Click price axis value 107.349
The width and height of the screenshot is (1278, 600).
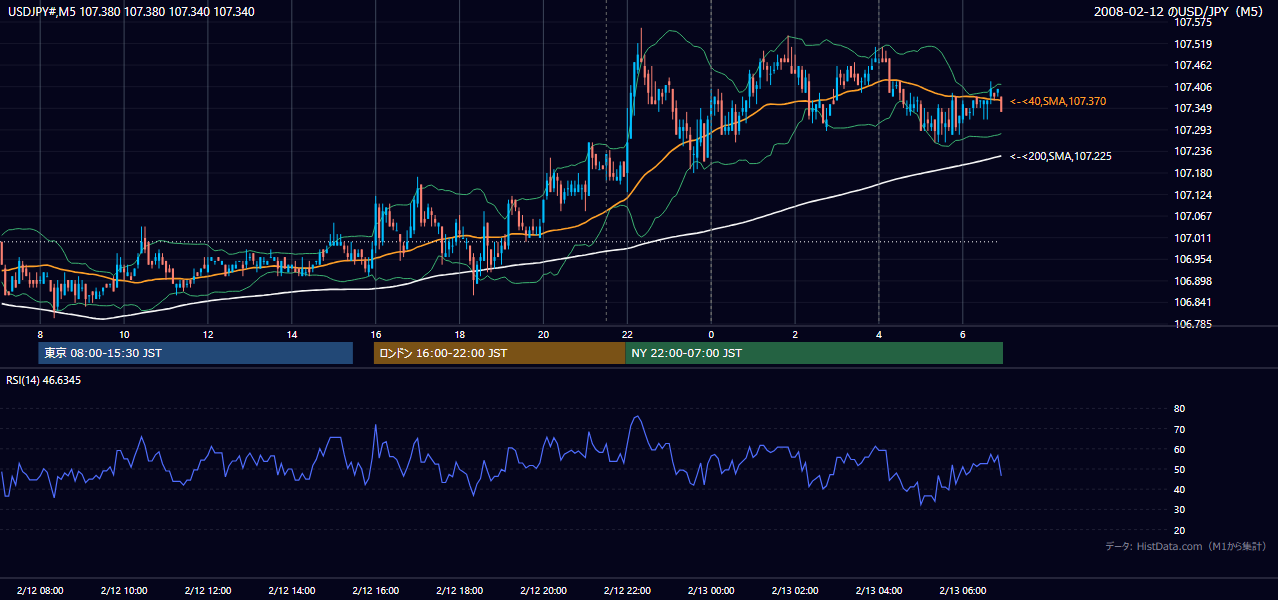[x=1193, y=109]
